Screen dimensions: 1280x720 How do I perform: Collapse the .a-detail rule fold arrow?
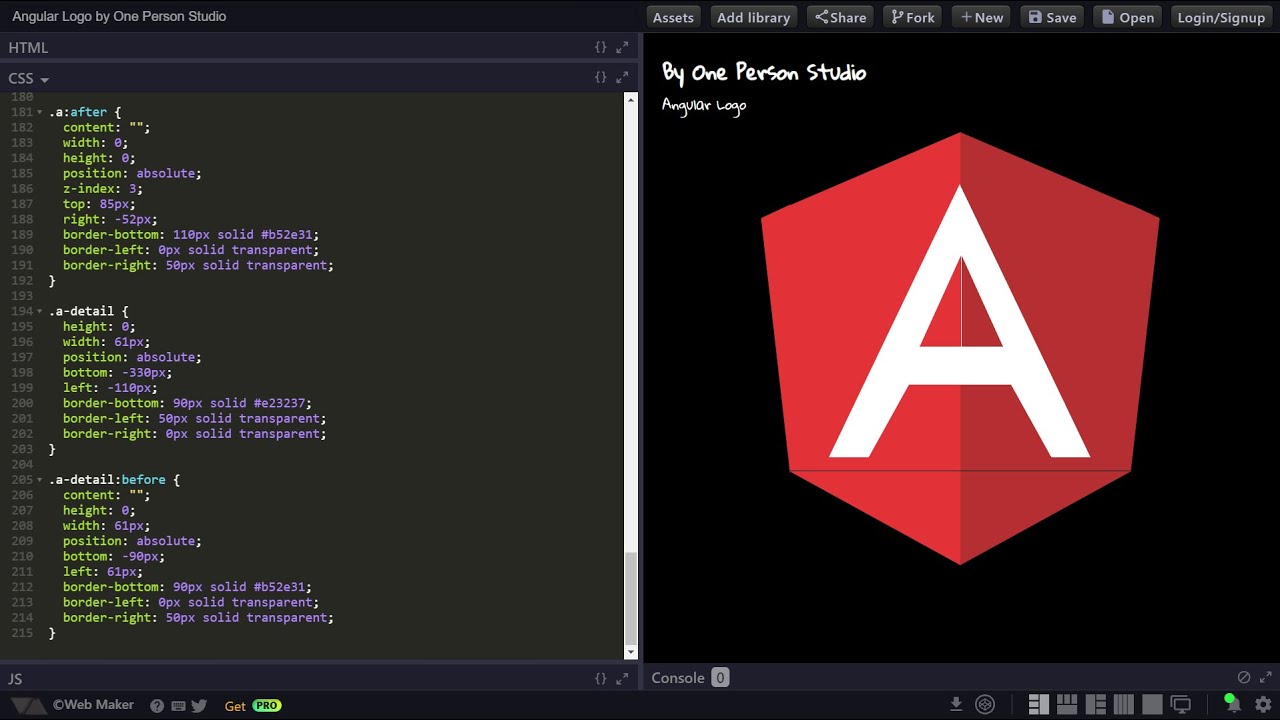(40, 311)
